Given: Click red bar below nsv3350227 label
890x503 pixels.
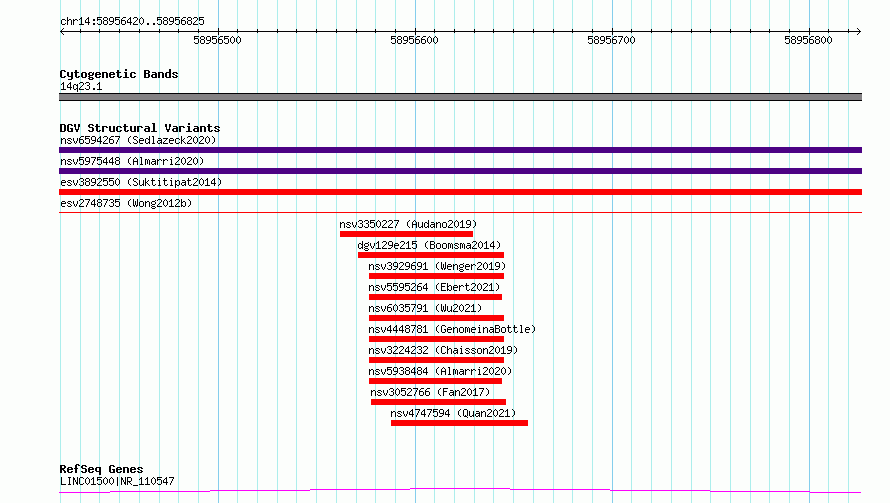Looking at the screenshot, I should tap(406, 234).
